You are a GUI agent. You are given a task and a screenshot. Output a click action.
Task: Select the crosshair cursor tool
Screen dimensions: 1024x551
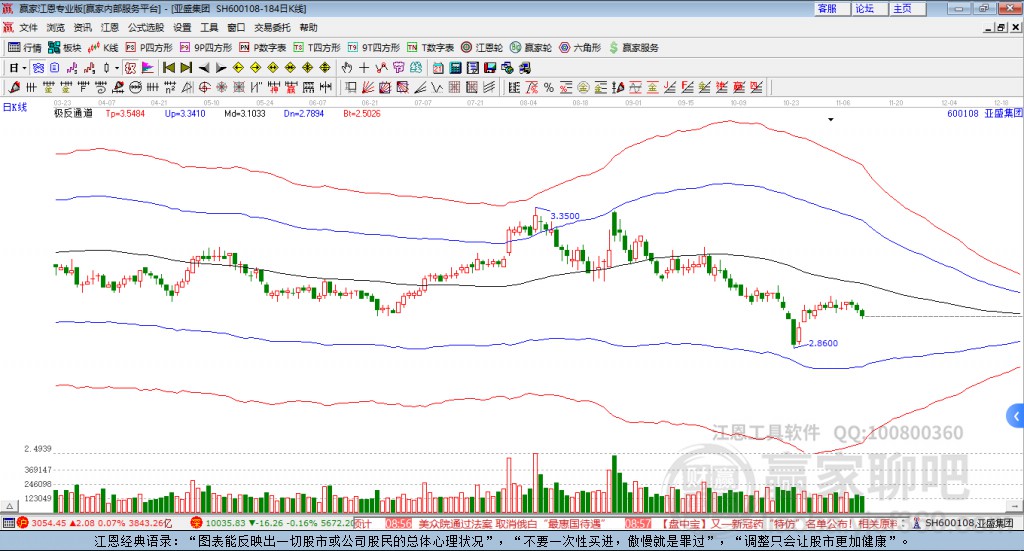[365, 68]
